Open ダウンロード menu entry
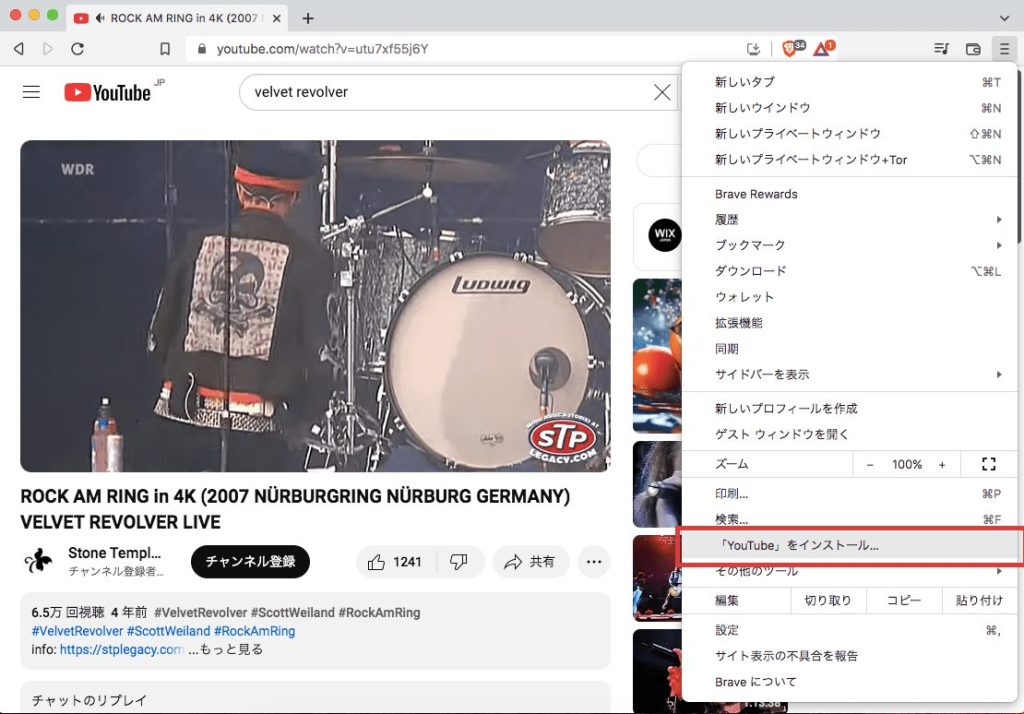The image size is (1024, 714). (849, 271)
